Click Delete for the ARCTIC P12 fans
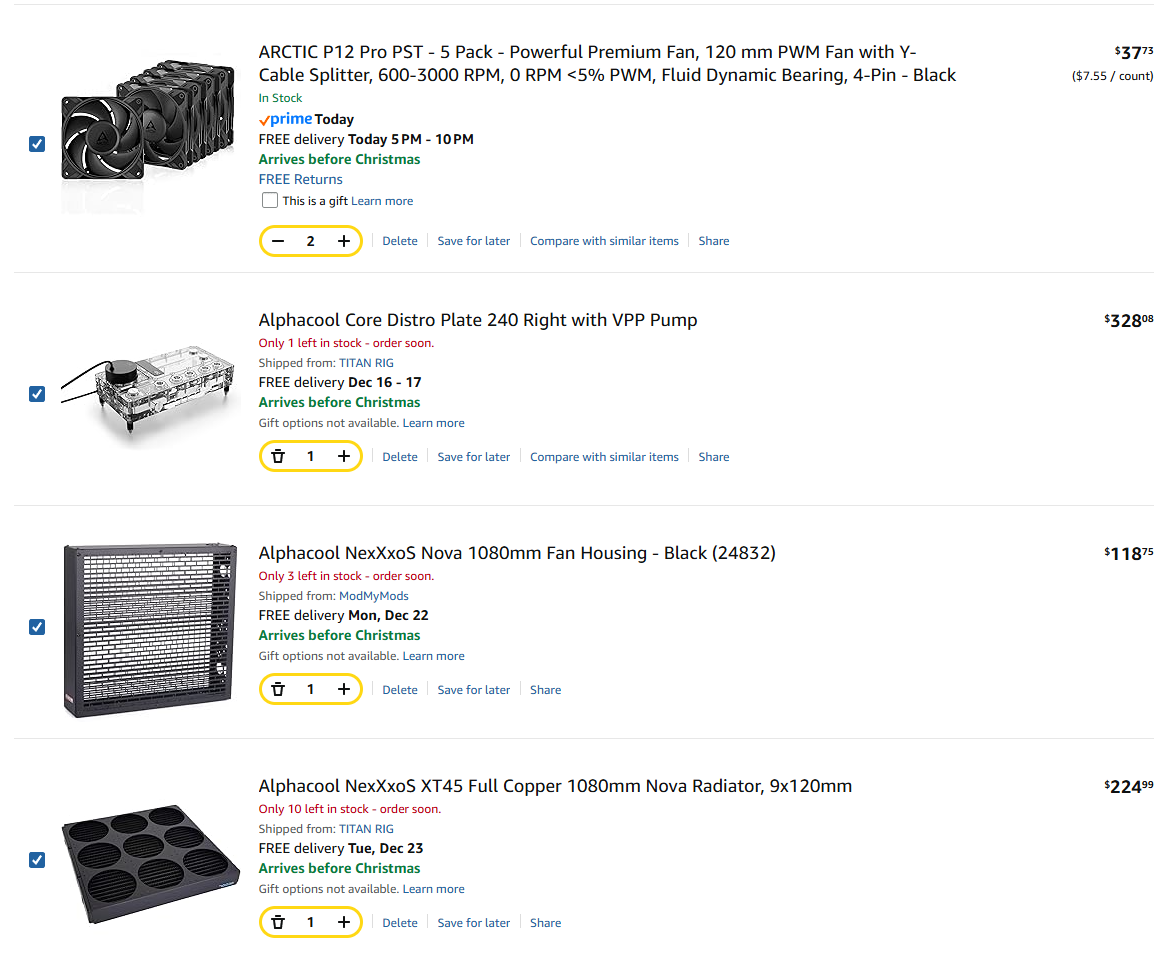 coord(400,241)
